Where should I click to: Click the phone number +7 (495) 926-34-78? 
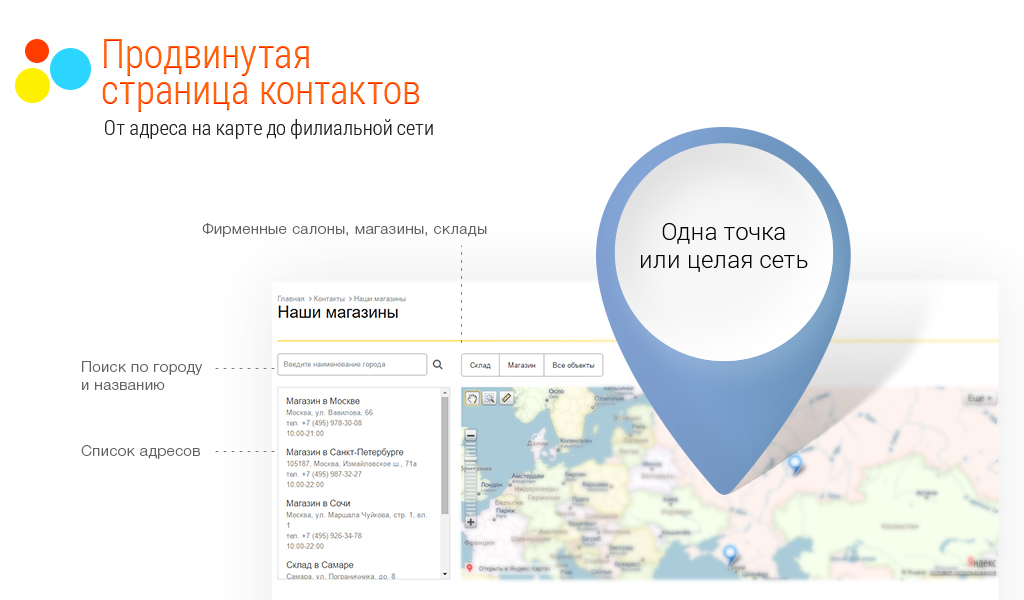click(331, 535)
